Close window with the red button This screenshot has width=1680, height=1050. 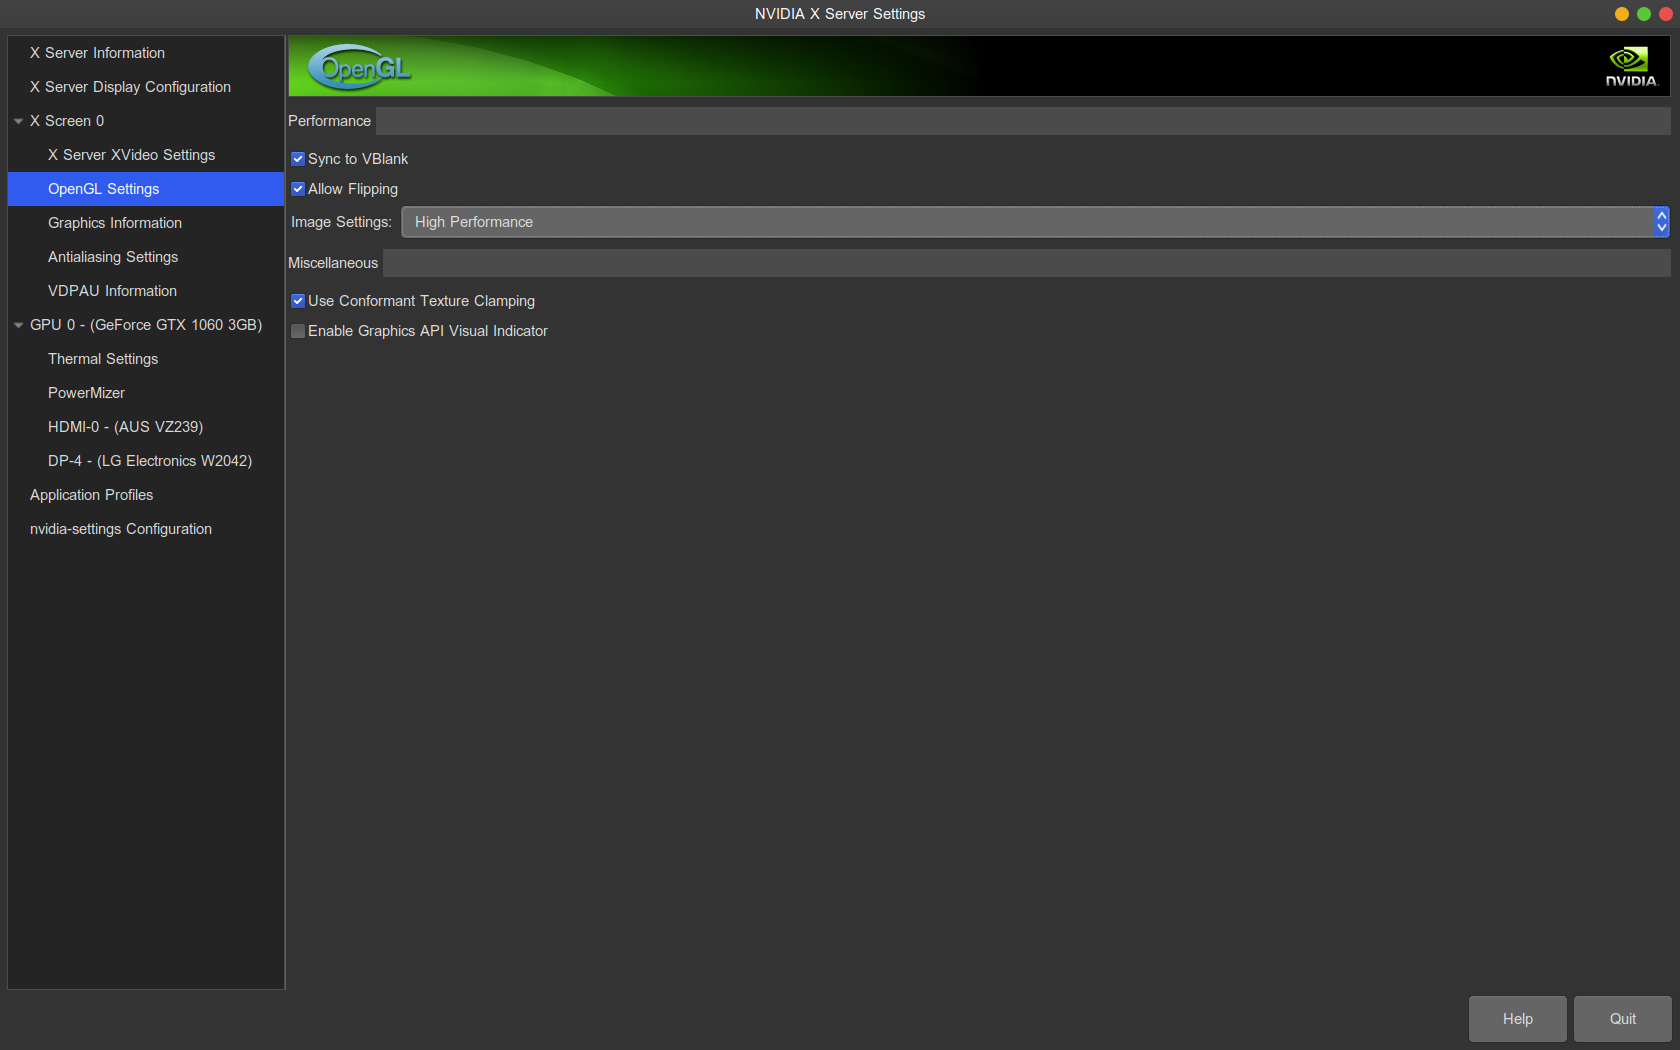click(x=1666, y=14)
